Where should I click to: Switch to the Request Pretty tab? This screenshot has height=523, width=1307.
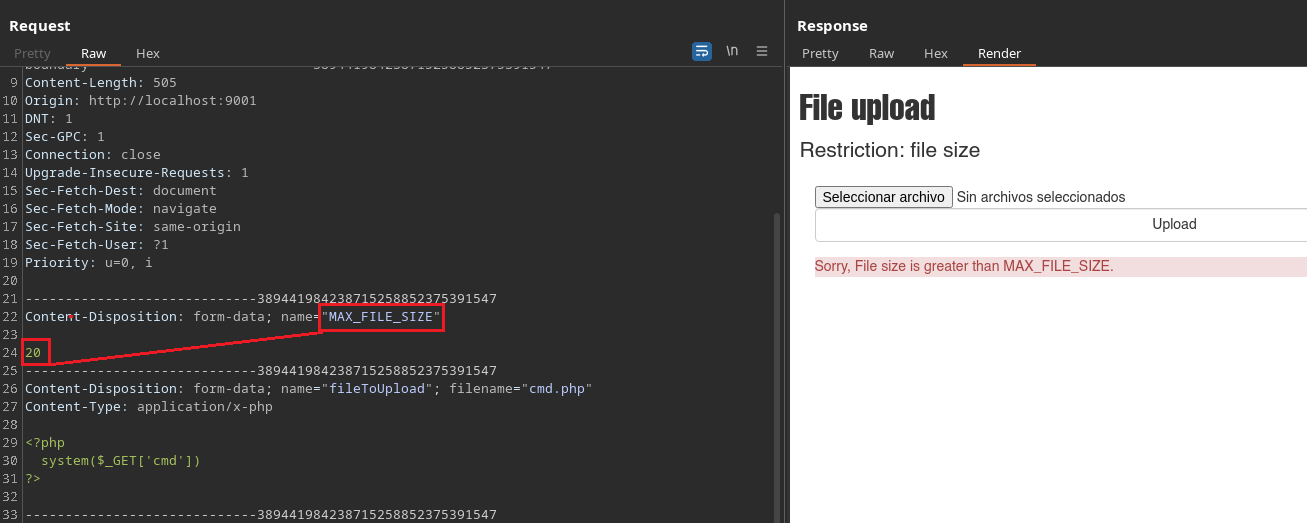(32, 53)
